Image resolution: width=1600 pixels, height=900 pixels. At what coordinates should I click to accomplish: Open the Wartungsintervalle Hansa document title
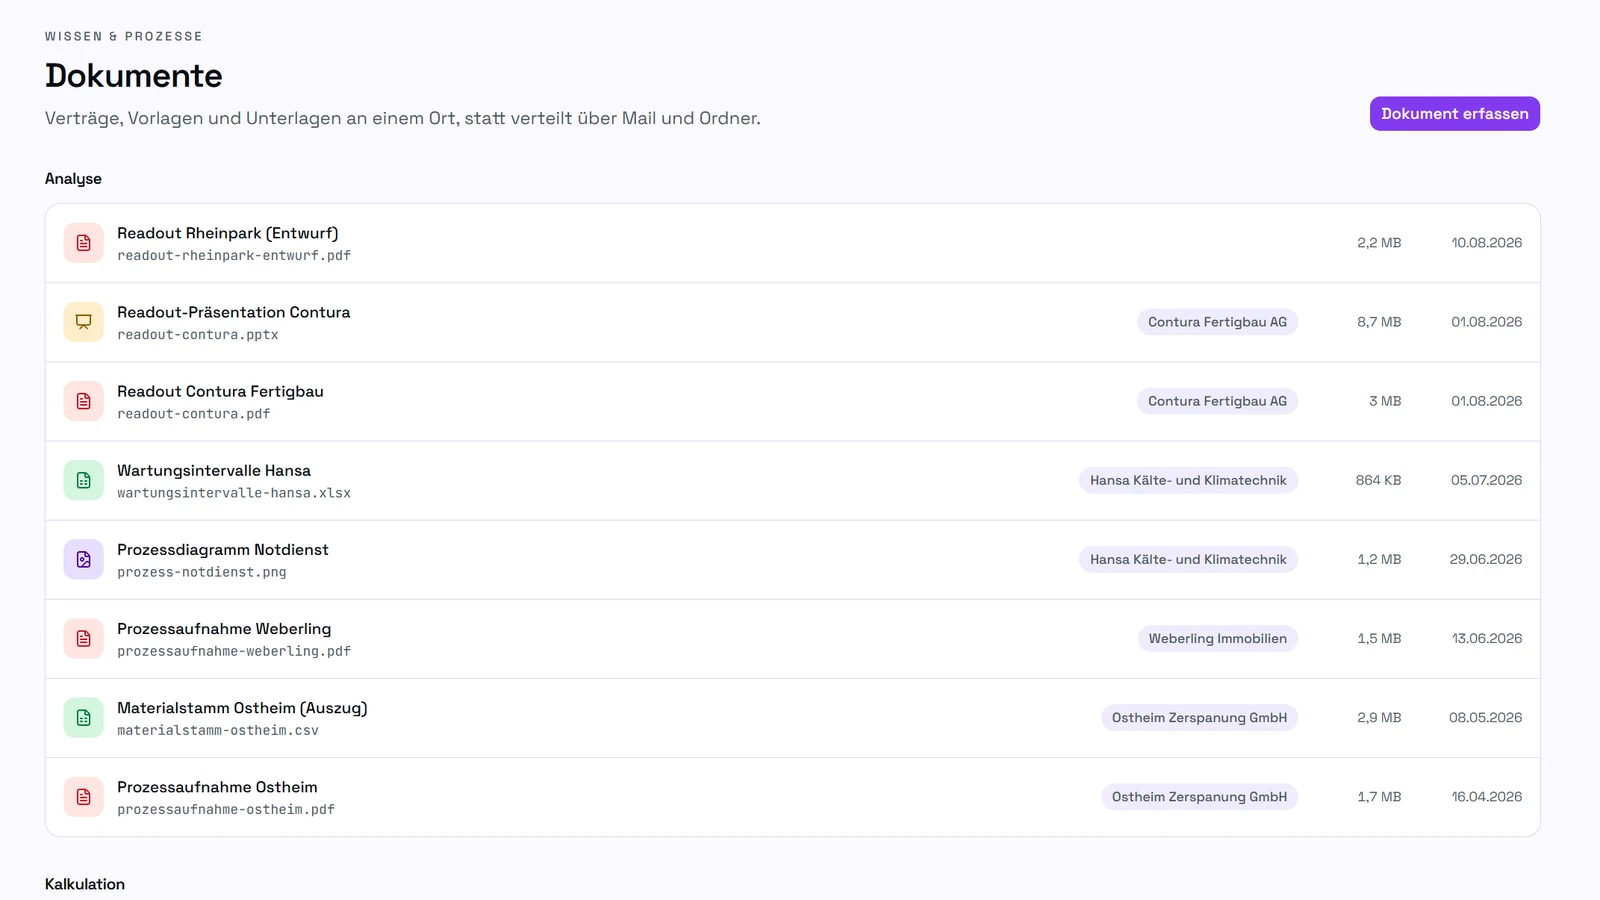coord(214,470)
